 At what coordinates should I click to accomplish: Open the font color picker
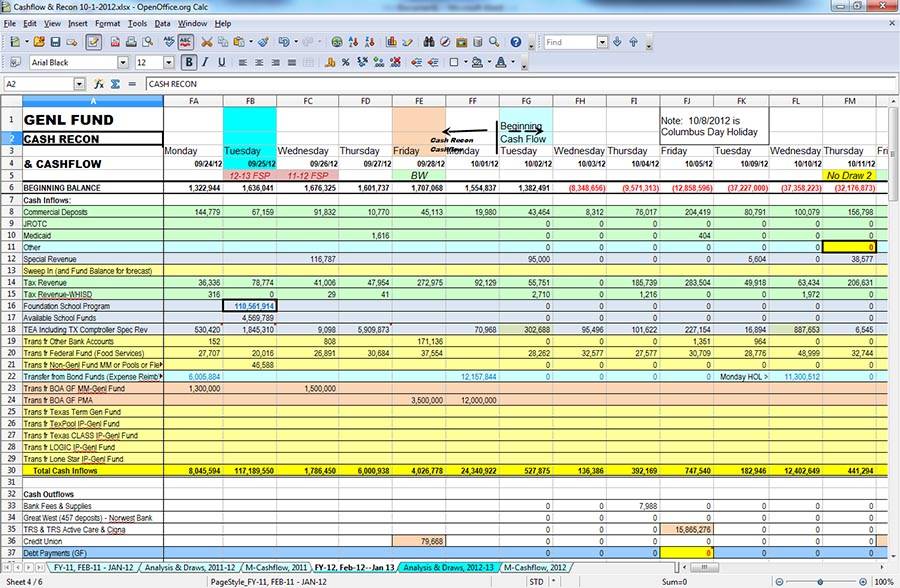[512, 62]
